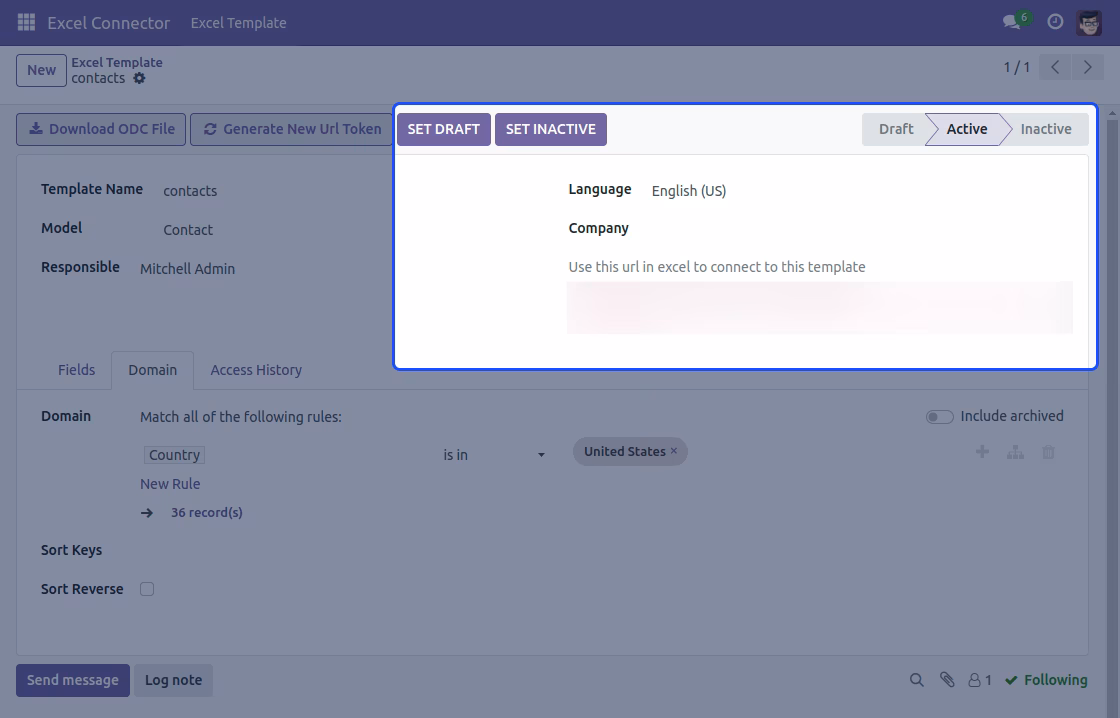Viewport: 1120px width, 718px height.
Task: Click the Template Name field value contacts
Action: [x=190, y=191]
